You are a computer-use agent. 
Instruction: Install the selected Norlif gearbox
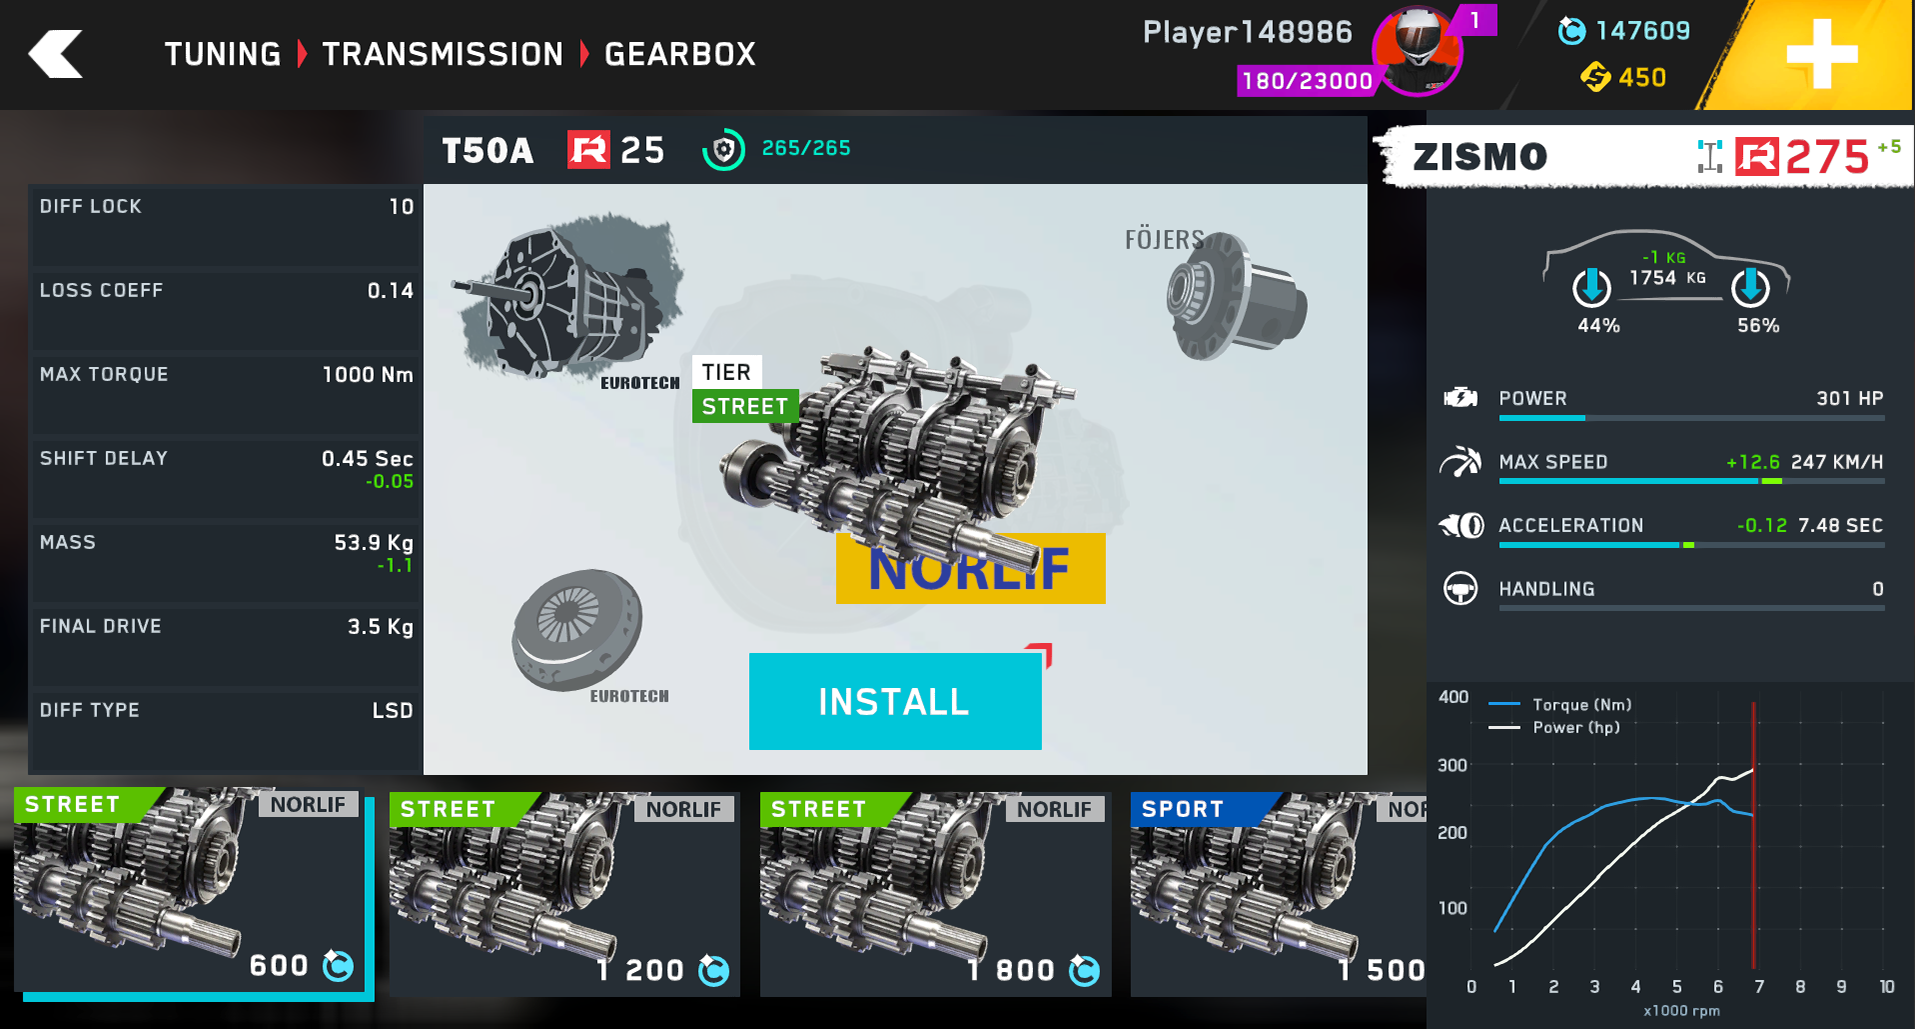click(895, 701)
